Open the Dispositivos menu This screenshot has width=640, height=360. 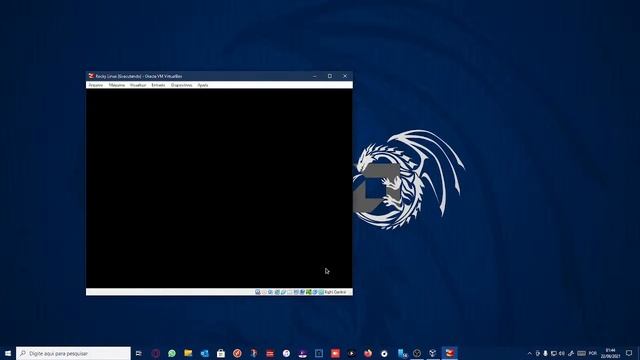182,85
